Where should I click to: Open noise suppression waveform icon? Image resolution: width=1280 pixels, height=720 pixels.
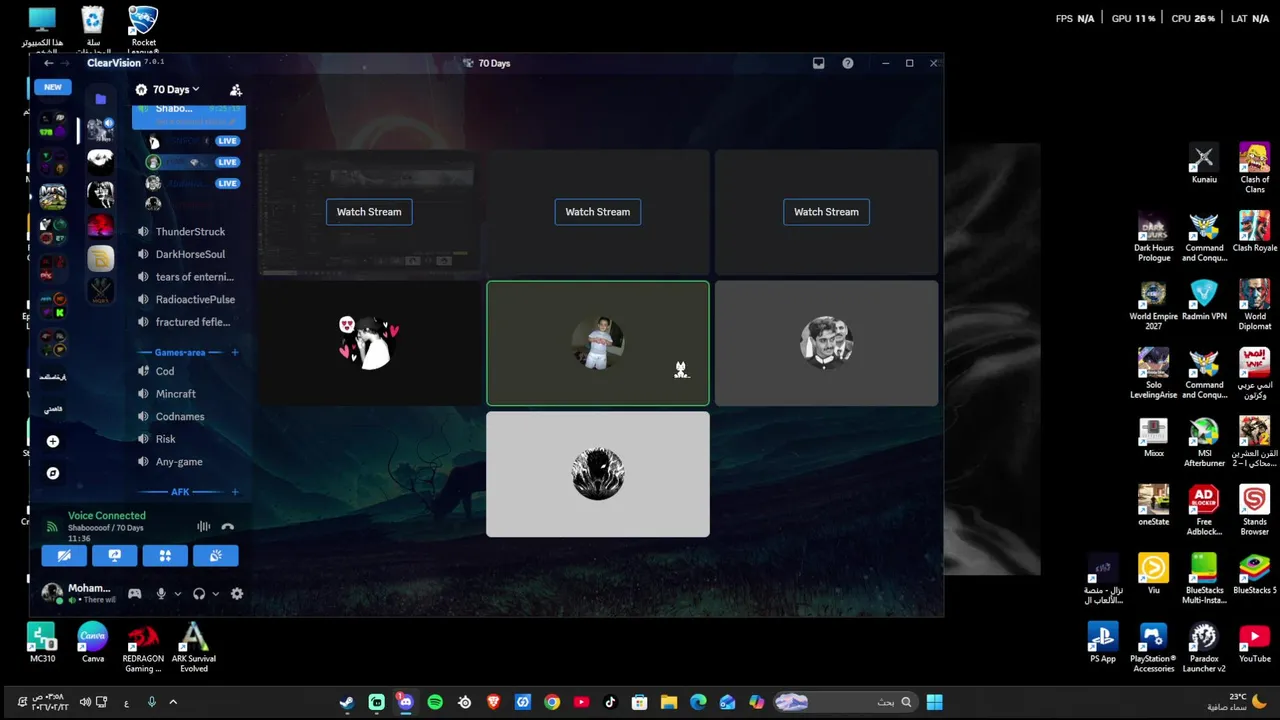coord(204,526)
